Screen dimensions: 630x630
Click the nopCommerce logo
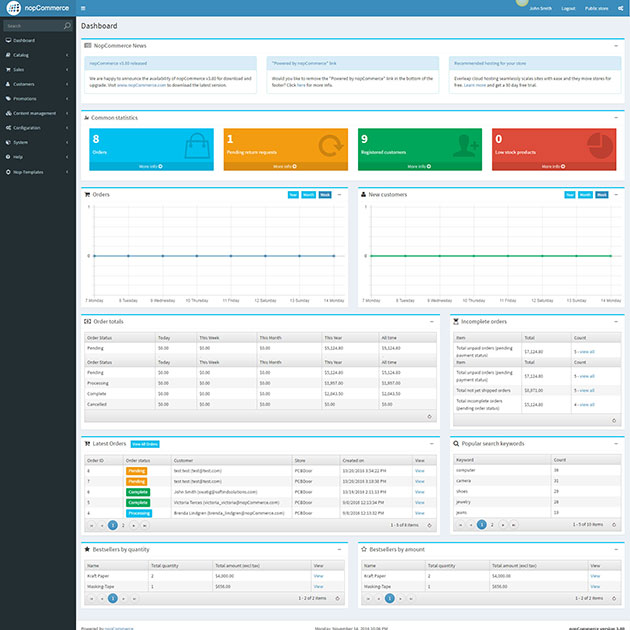click(x=38, y=8)
